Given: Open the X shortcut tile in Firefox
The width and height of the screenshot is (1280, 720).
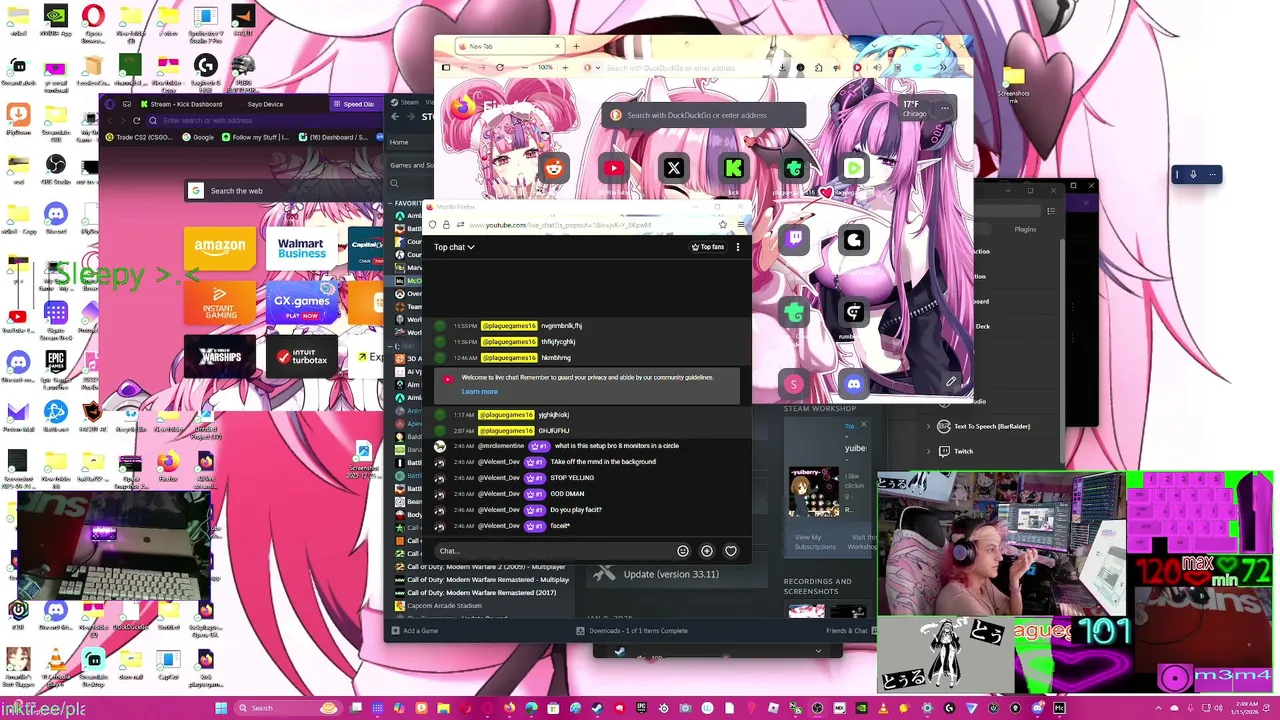Looking at the screenshot, I should point(673,169).
